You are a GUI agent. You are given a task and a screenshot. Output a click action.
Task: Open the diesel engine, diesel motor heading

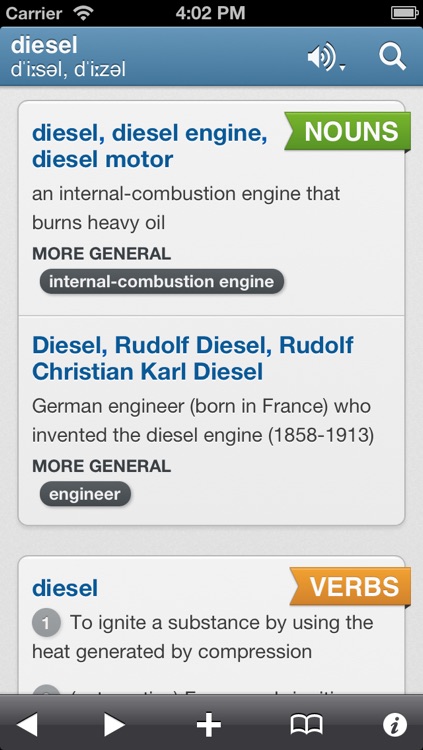149,146
